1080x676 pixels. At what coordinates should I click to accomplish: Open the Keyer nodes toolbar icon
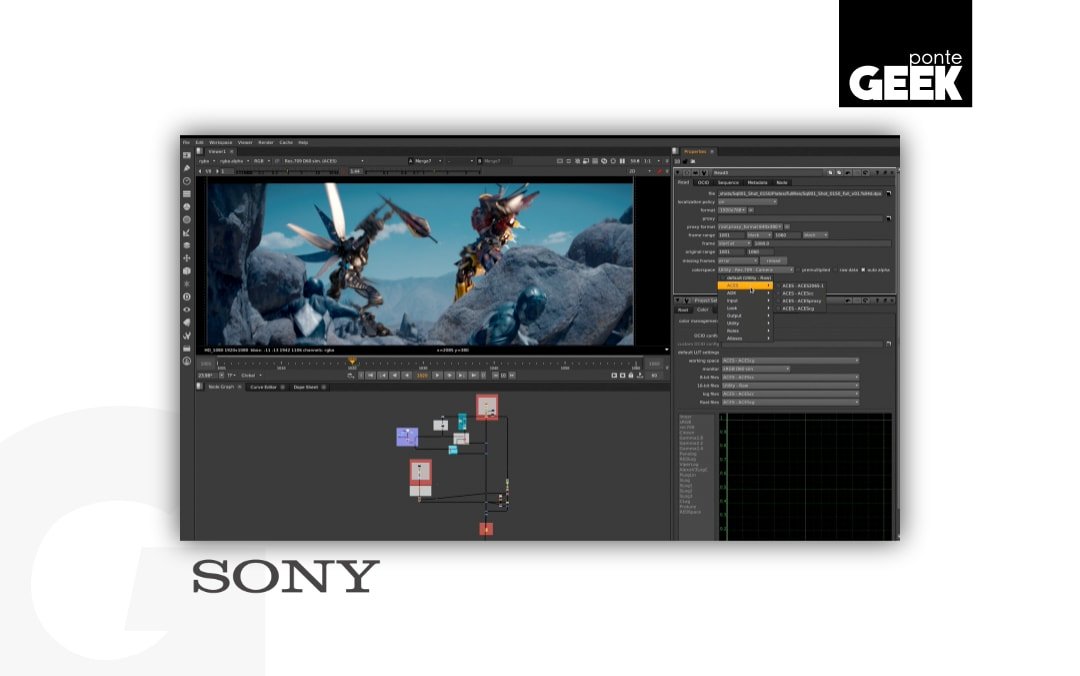point(187,233)
